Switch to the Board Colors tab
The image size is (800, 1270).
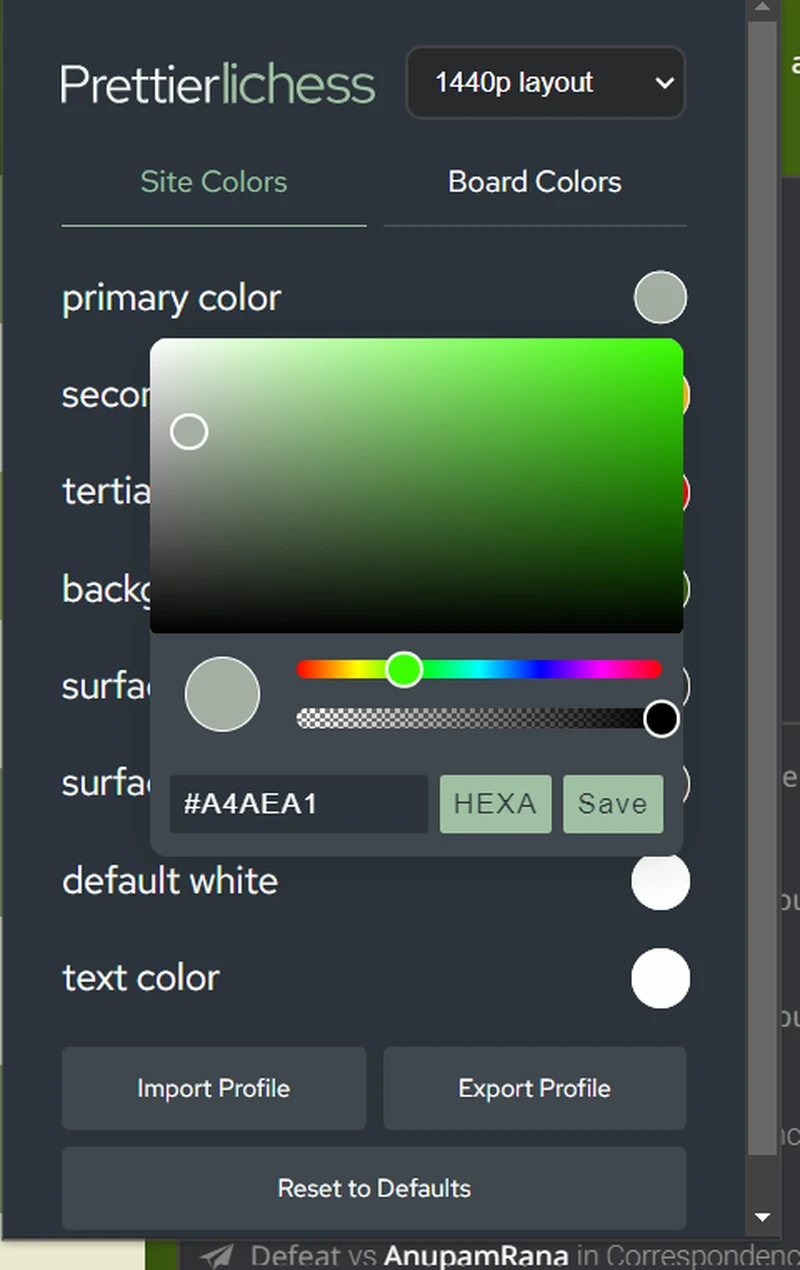point(534,182)
